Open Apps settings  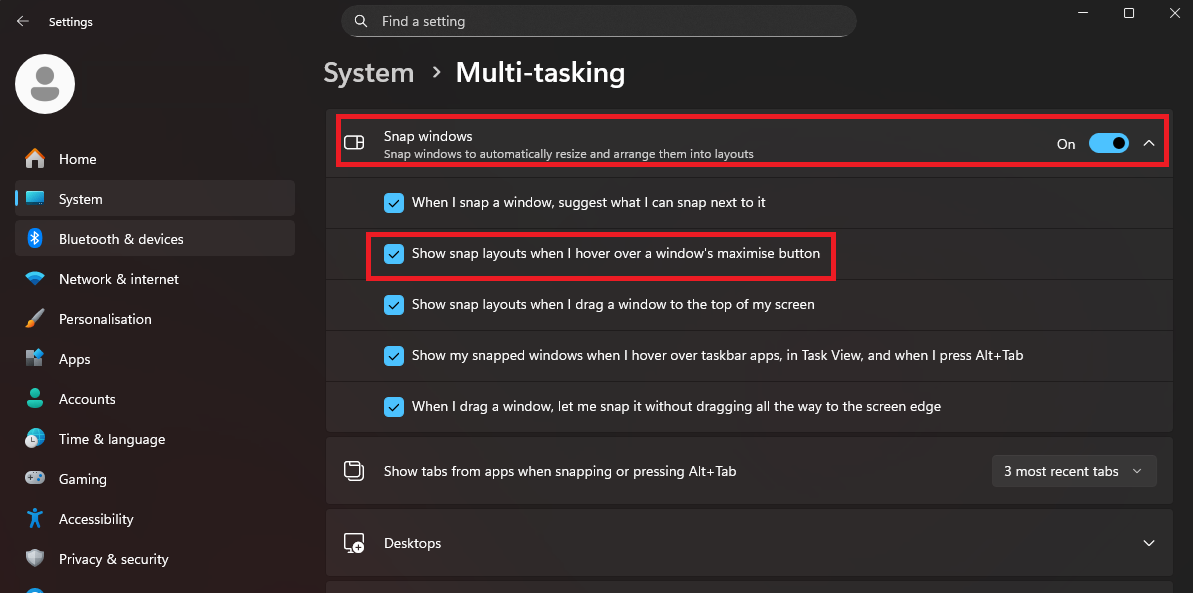[x=155, y=359]
